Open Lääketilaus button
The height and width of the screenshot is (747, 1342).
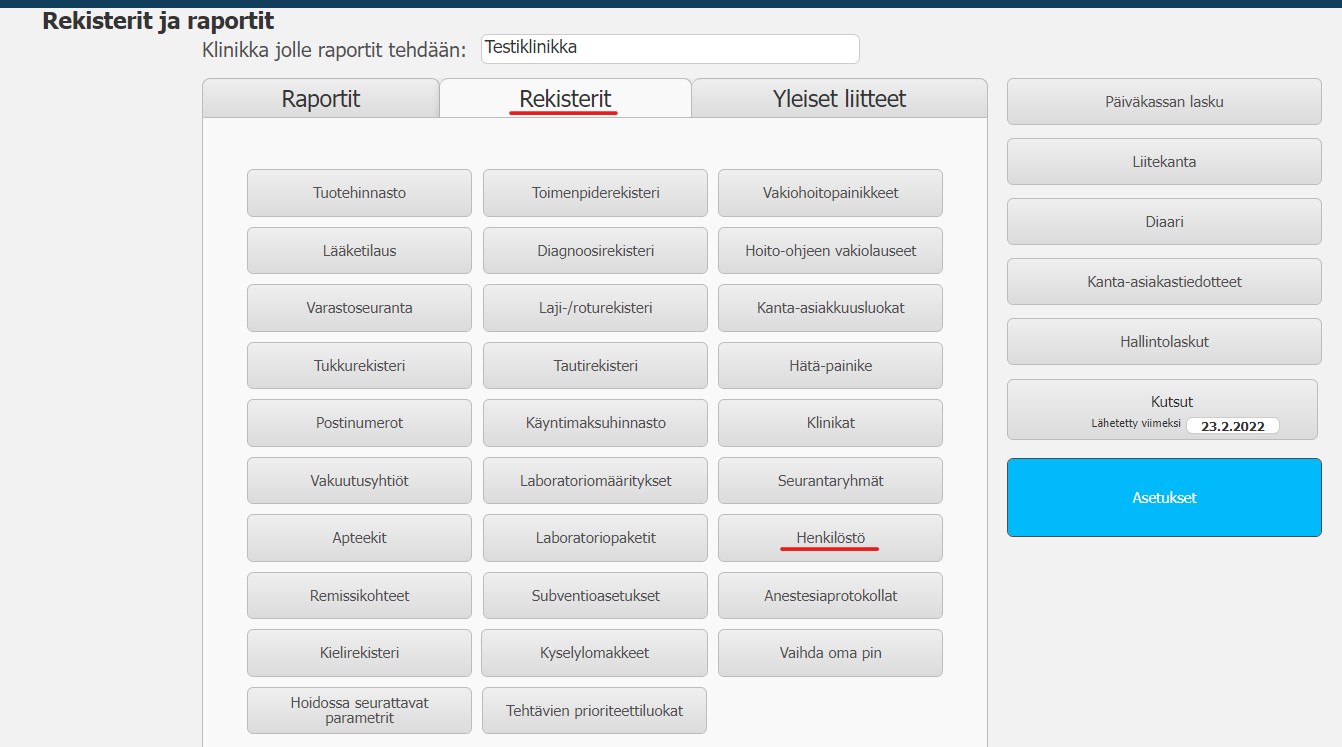click(359, 250)
